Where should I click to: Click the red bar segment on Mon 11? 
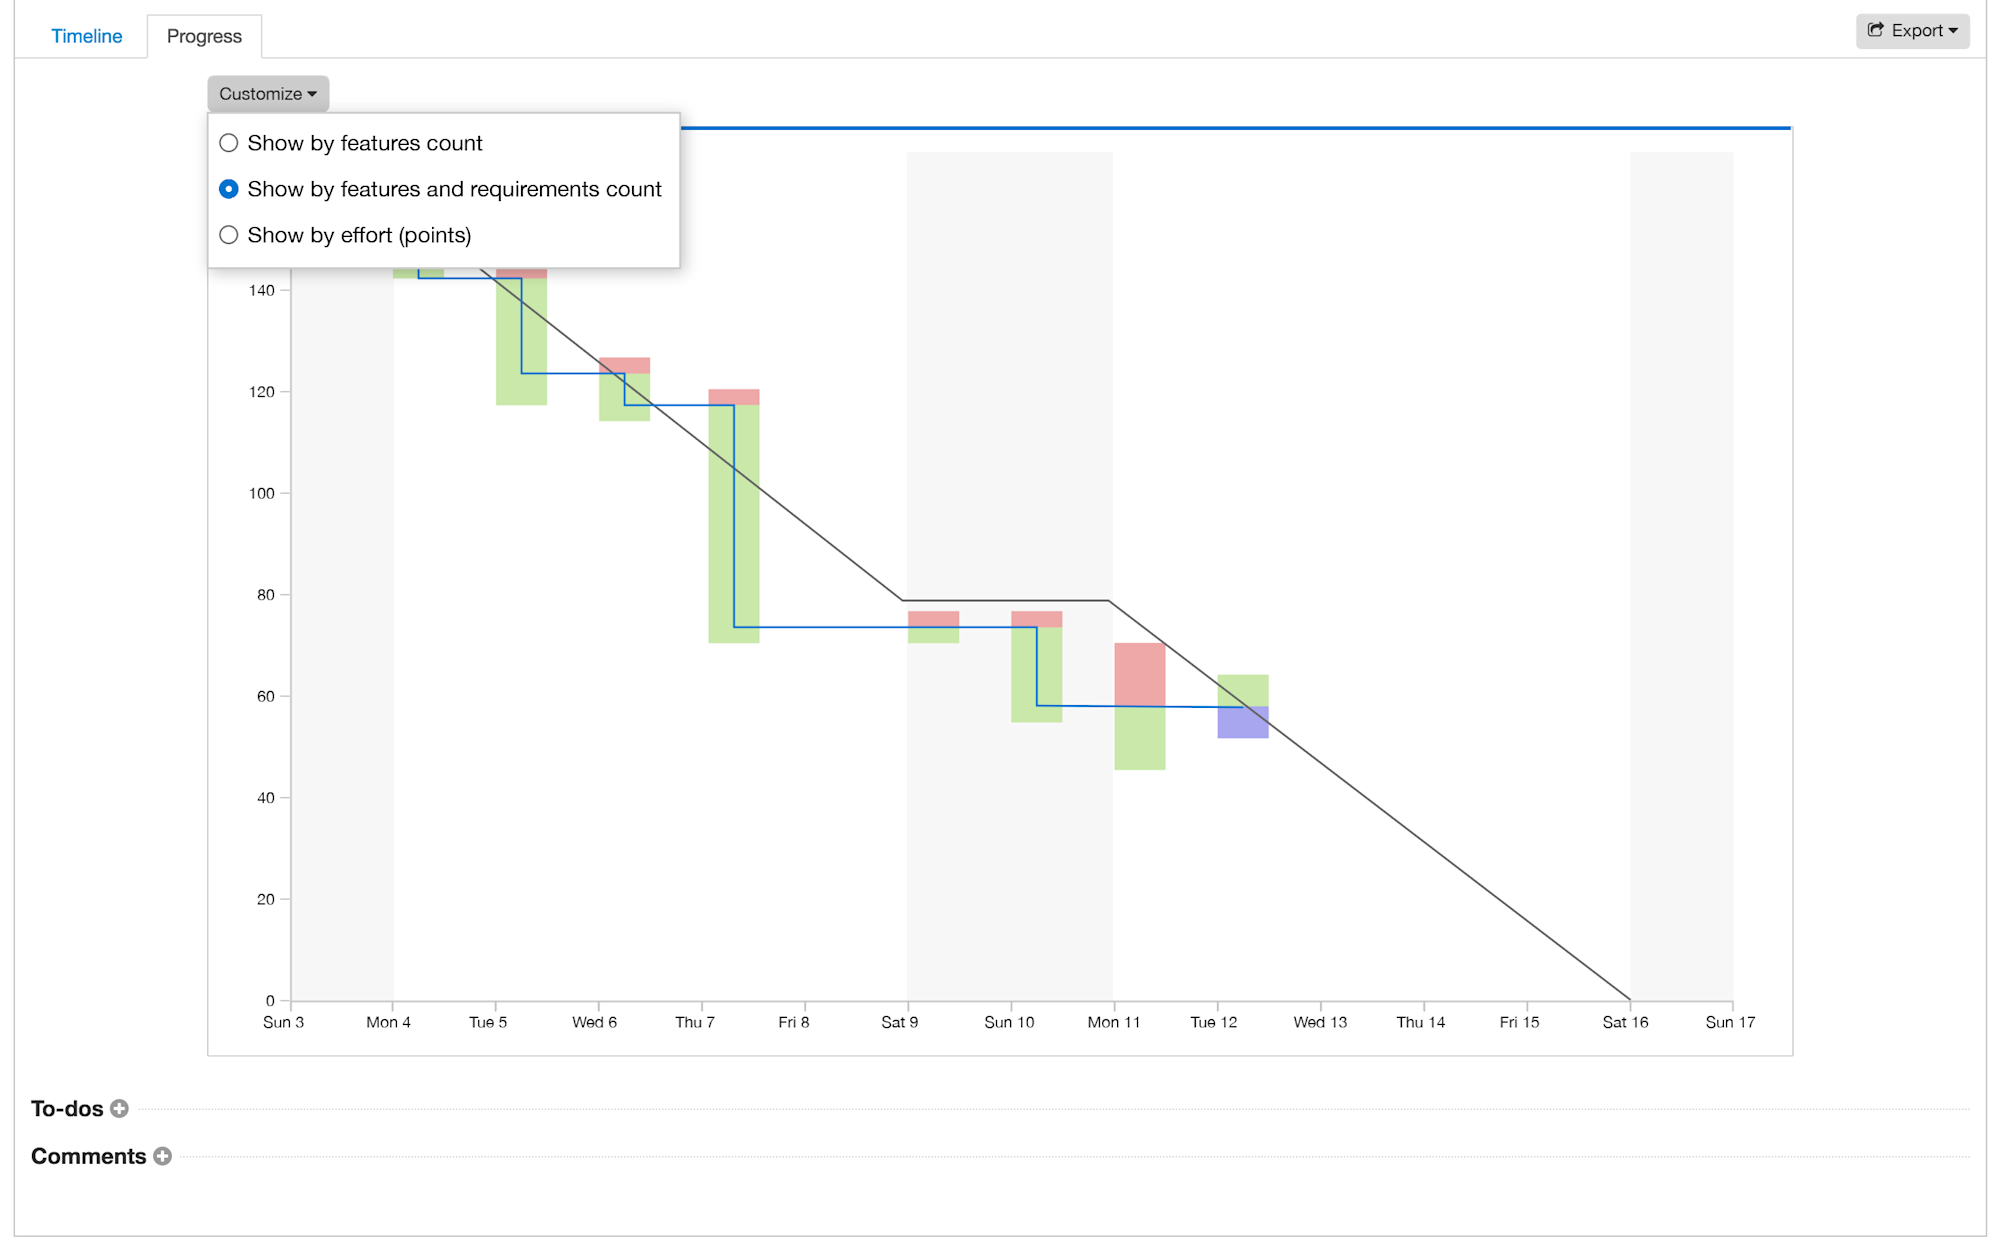[x=1140, y=672]
